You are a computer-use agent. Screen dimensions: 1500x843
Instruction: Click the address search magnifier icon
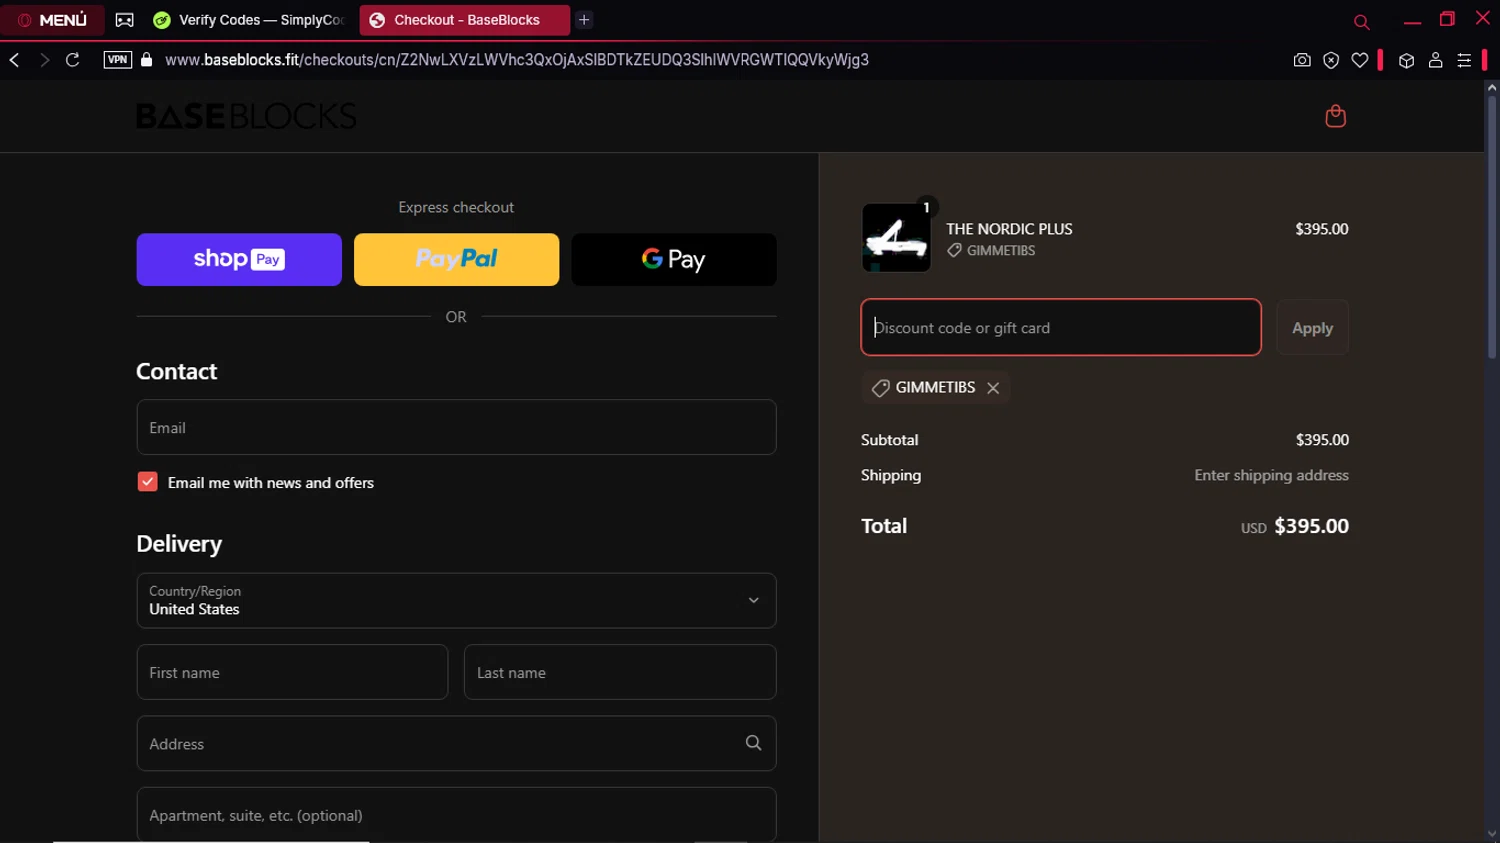click(753, 743)
